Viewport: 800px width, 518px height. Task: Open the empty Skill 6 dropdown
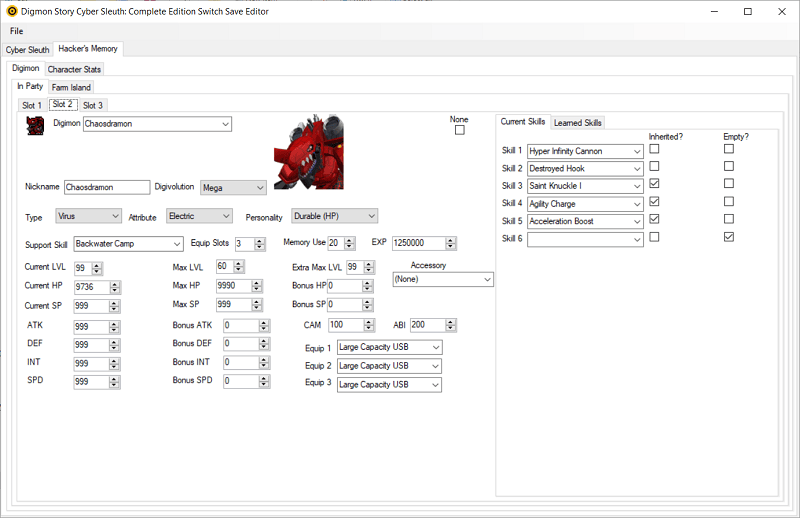pyautogui.click(x=585, y=239)
